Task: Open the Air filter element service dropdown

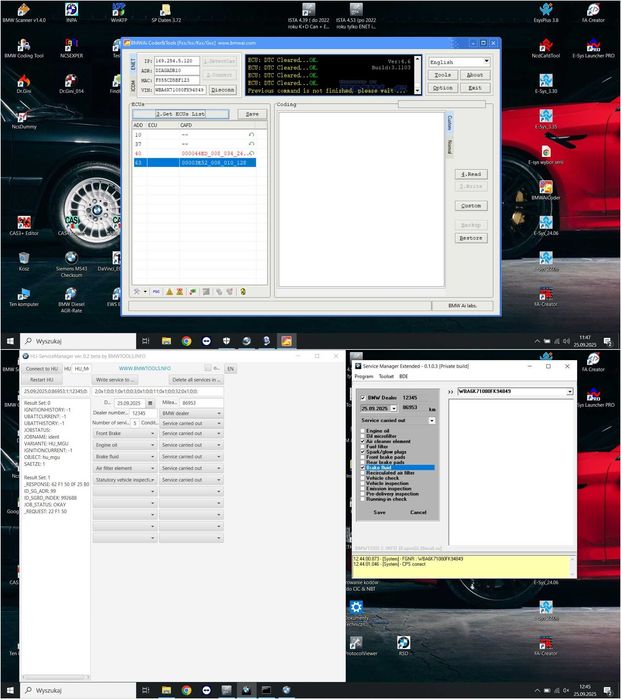Action: (124, 468)
